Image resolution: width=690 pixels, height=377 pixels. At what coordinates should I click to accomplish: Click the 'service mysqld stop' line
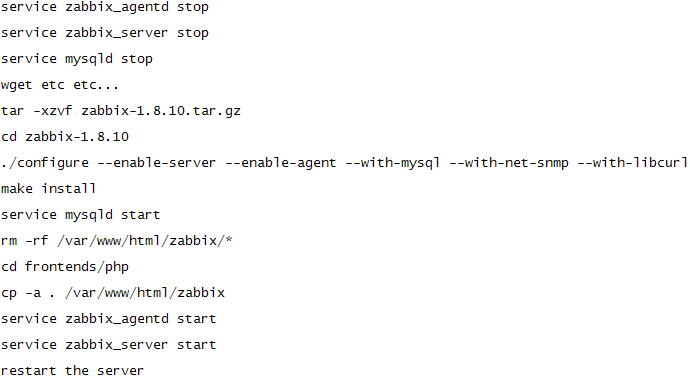point(77,59)
